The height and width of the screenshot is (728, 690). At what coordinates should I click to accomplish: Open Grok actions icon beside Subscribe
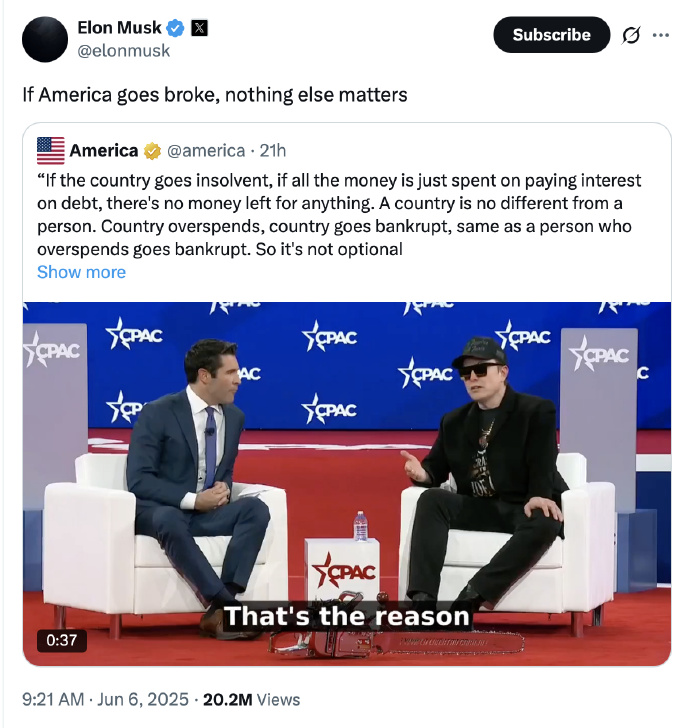631,35
